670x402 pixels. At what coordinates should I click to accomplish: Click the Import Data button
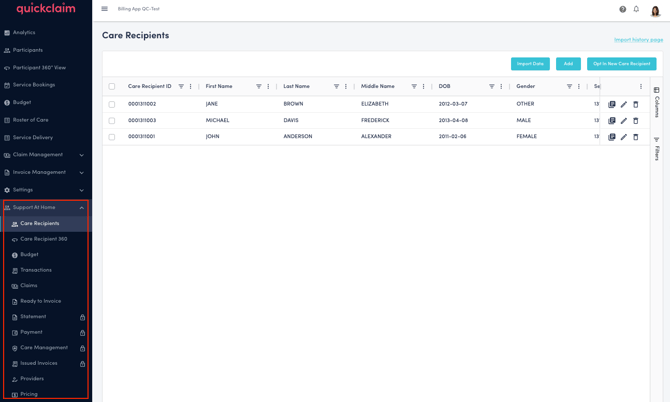point(530,64)
